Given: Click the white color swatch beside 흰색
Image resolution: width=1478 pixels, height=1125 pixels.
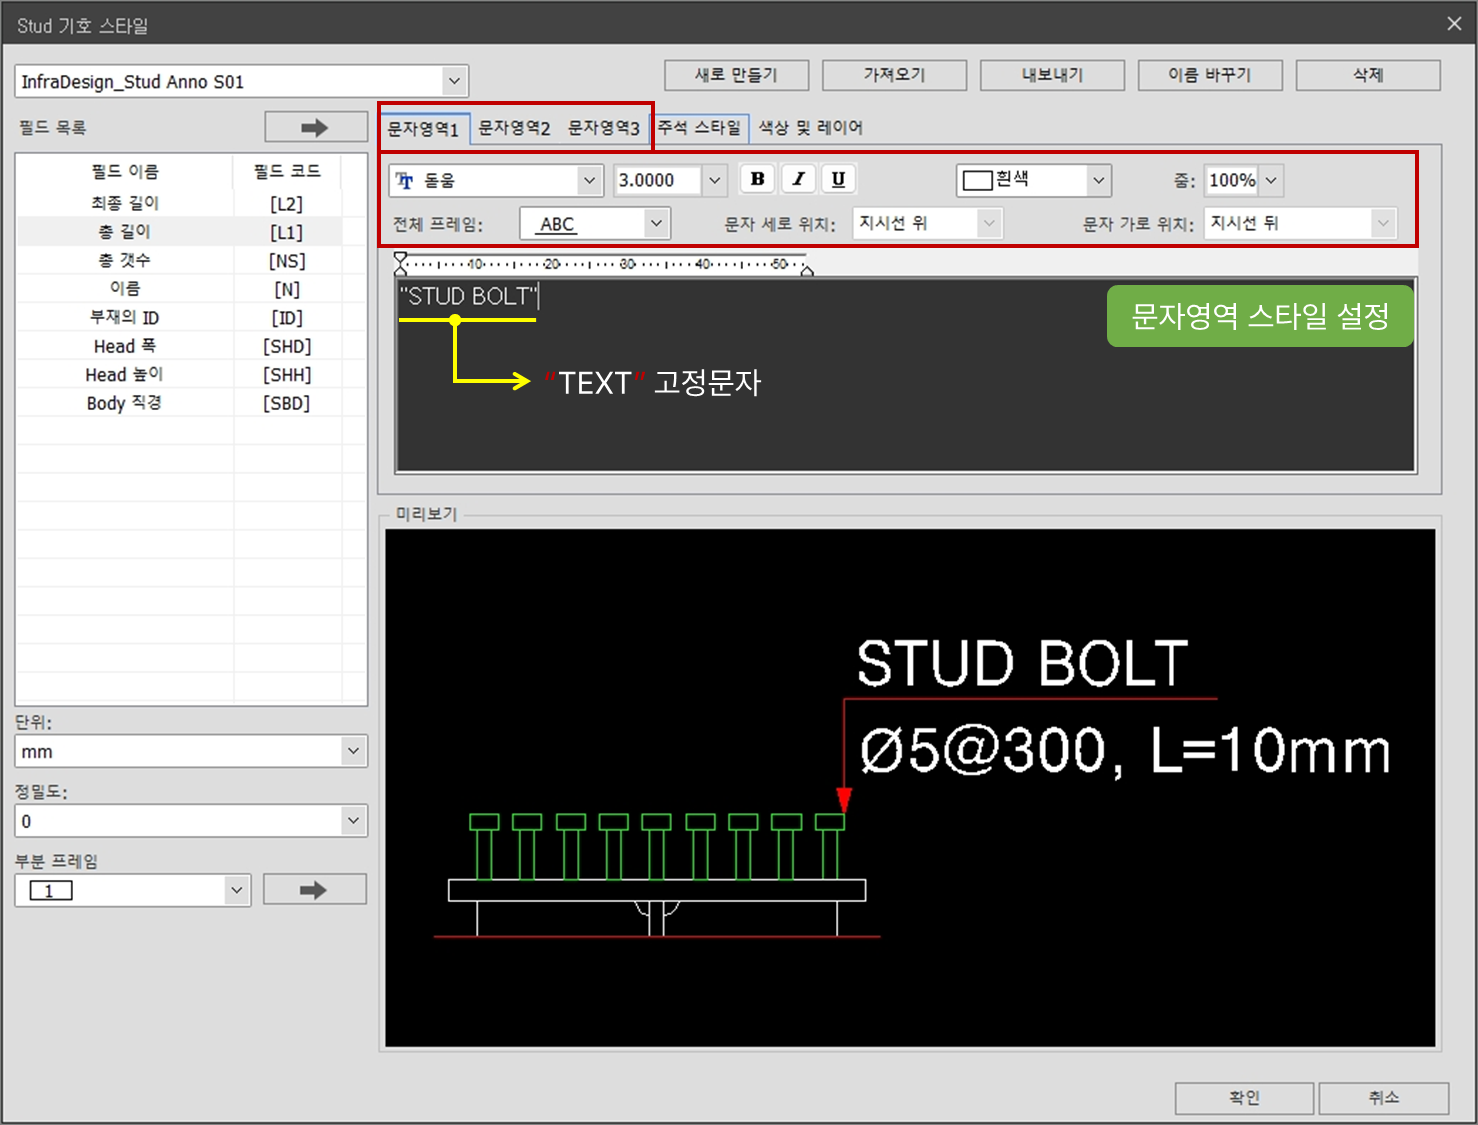Looking at the screenshot, I should [977, 181].
